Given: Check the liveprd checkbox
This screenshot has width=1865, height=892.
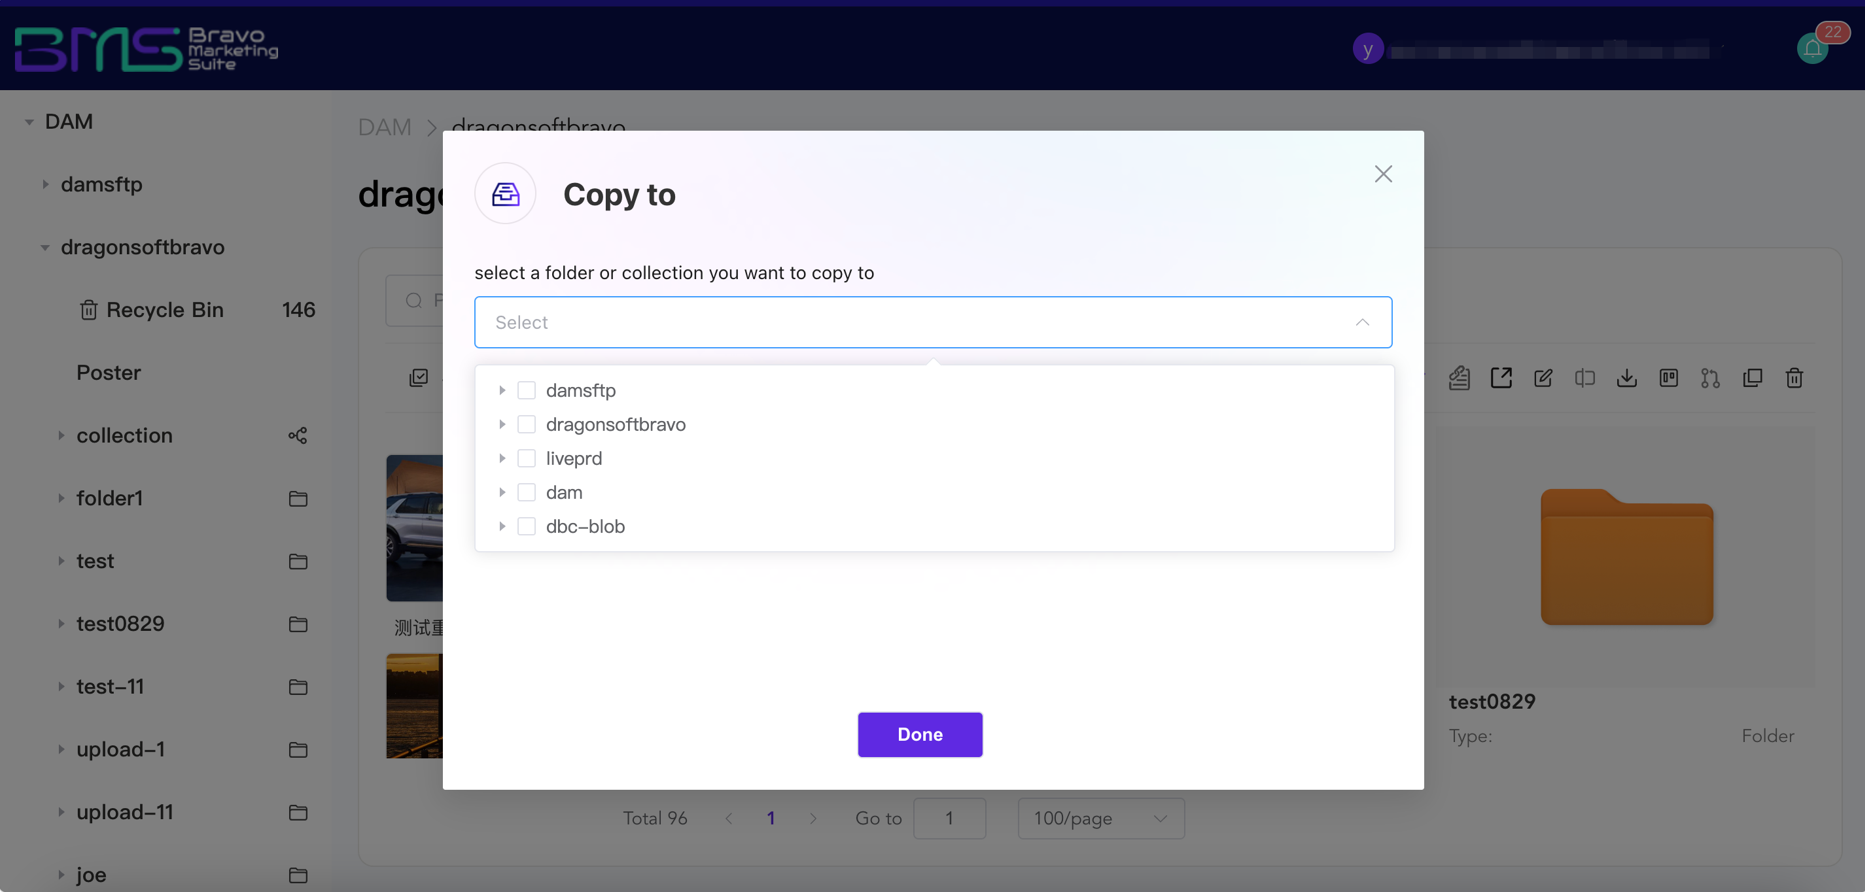Looking at the screenshot, I should point(526,459).
